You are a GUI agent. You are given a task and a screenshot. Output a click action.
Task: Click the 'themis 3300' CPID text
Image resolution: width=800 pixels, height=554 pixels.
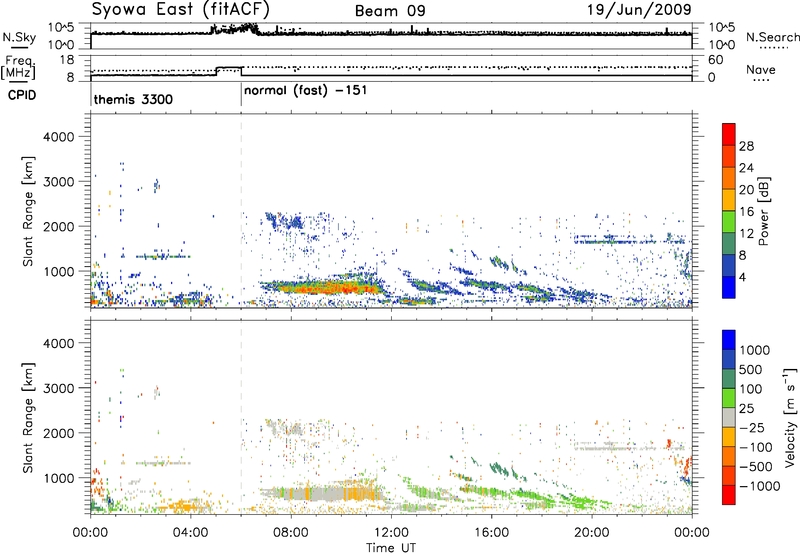tap(133, 99)
